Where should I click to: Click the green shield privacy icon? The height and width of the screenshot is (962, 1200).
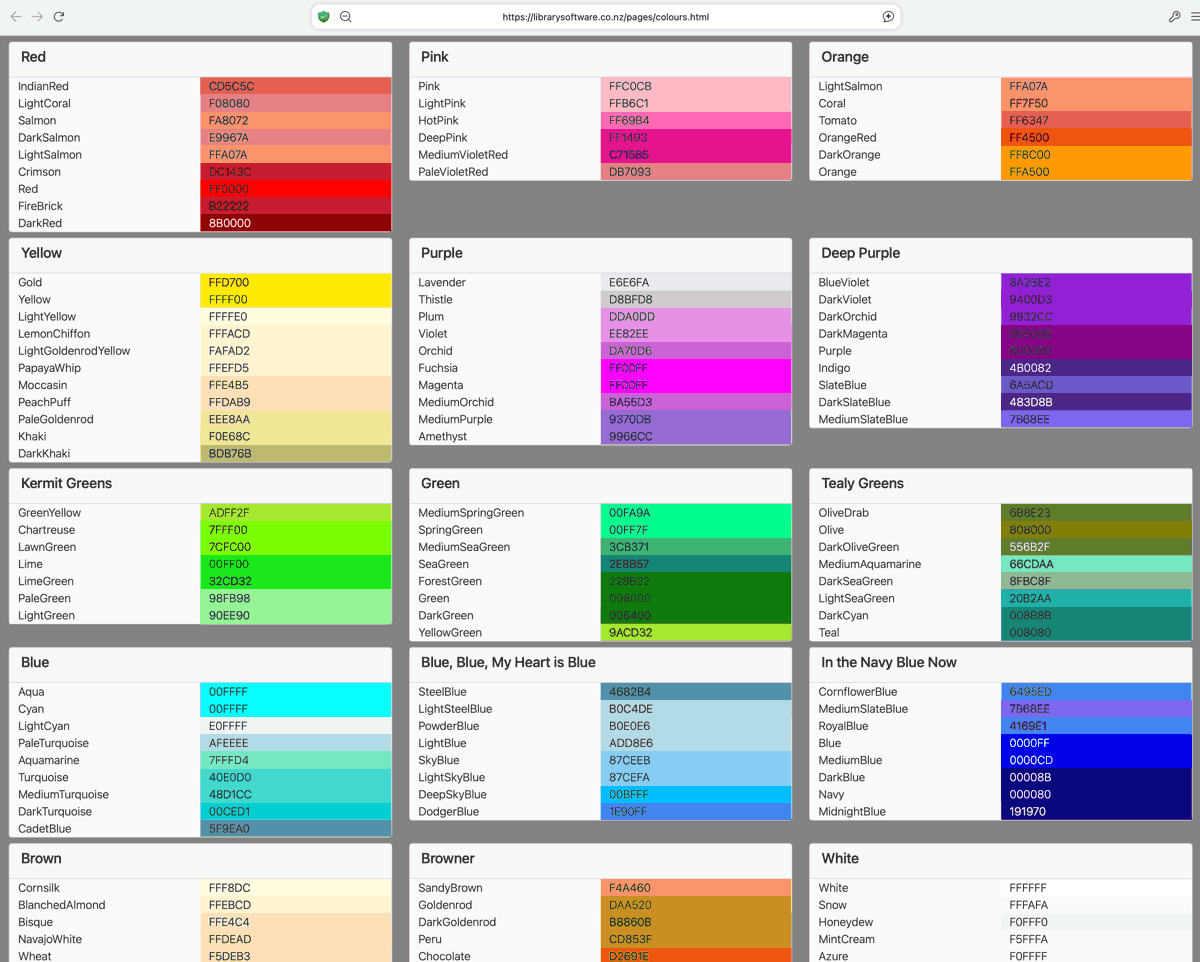[322, 16]
